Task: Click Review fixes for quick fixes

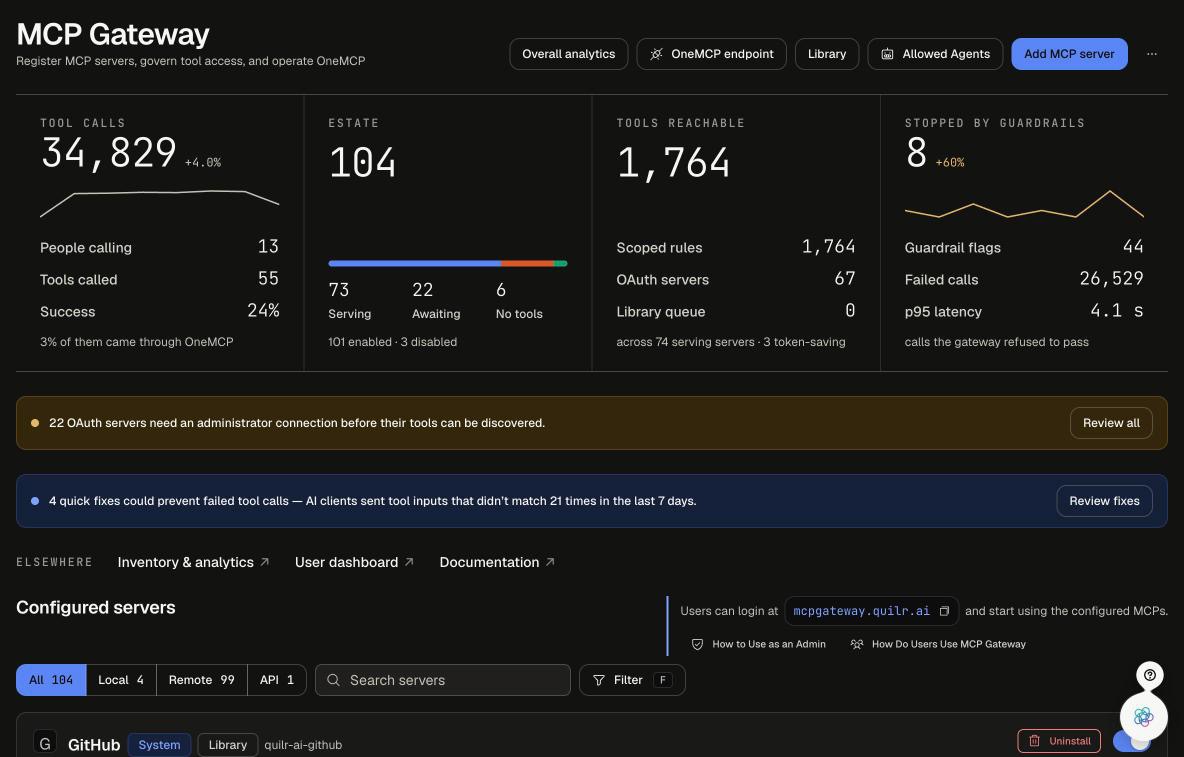Action: (1104, 500)
